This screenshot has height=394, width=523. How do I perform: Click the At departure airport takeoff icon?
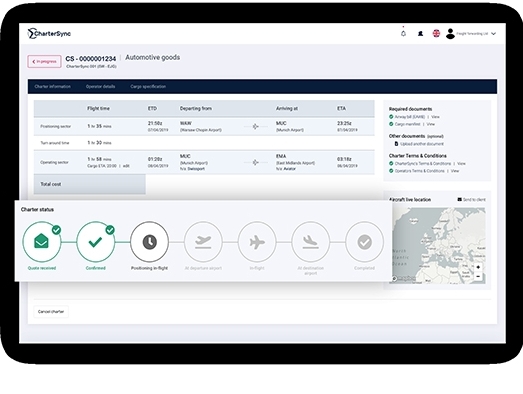(203, 242)
